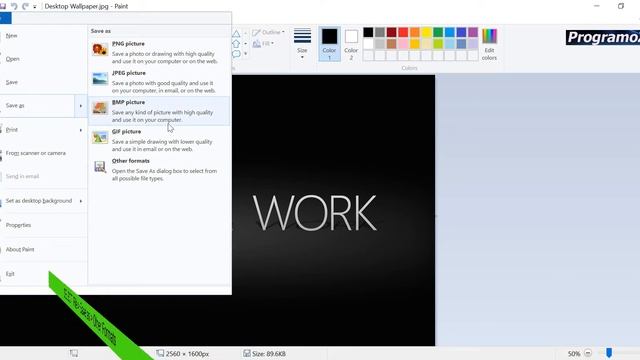The image size is (640, 360).
Task: Click Open in the File menu
Action: [x=13, y=59]
